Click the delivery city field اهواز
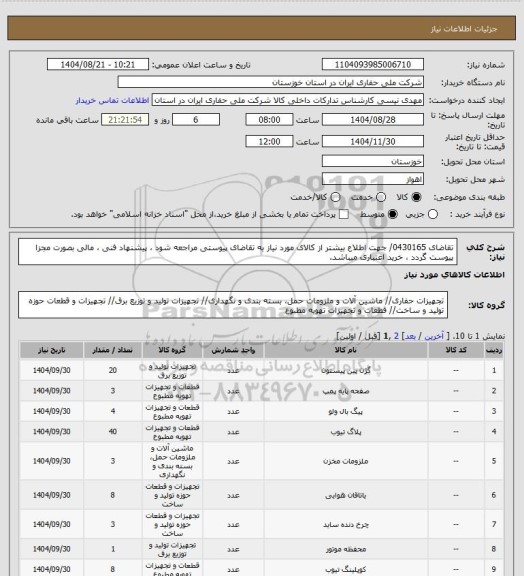 (373, 179)
